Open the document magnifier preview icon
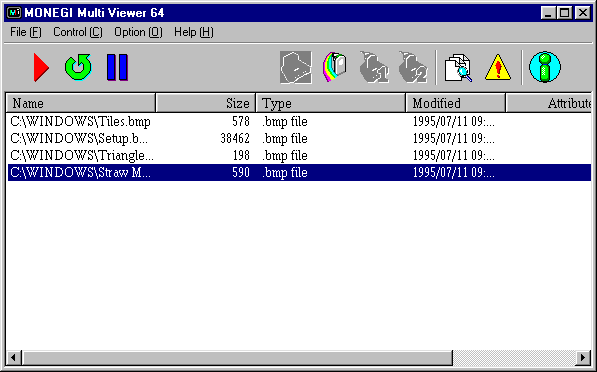The height and width of the screenshot is (372, 597). coord(458,68)
